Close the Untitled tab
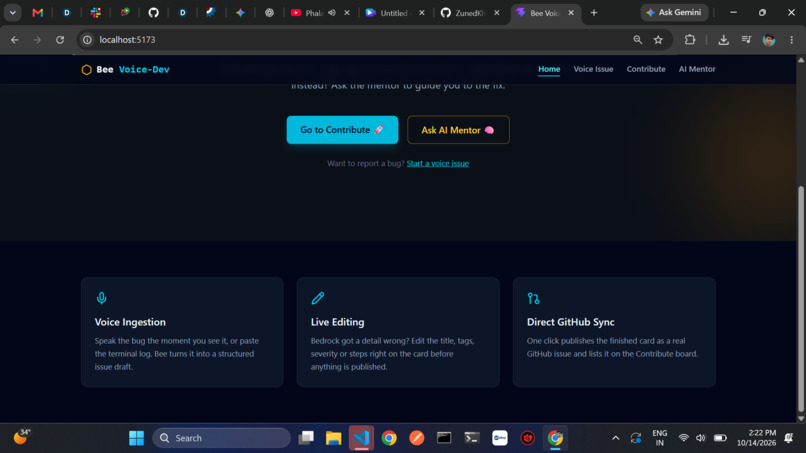 [422, 13]
